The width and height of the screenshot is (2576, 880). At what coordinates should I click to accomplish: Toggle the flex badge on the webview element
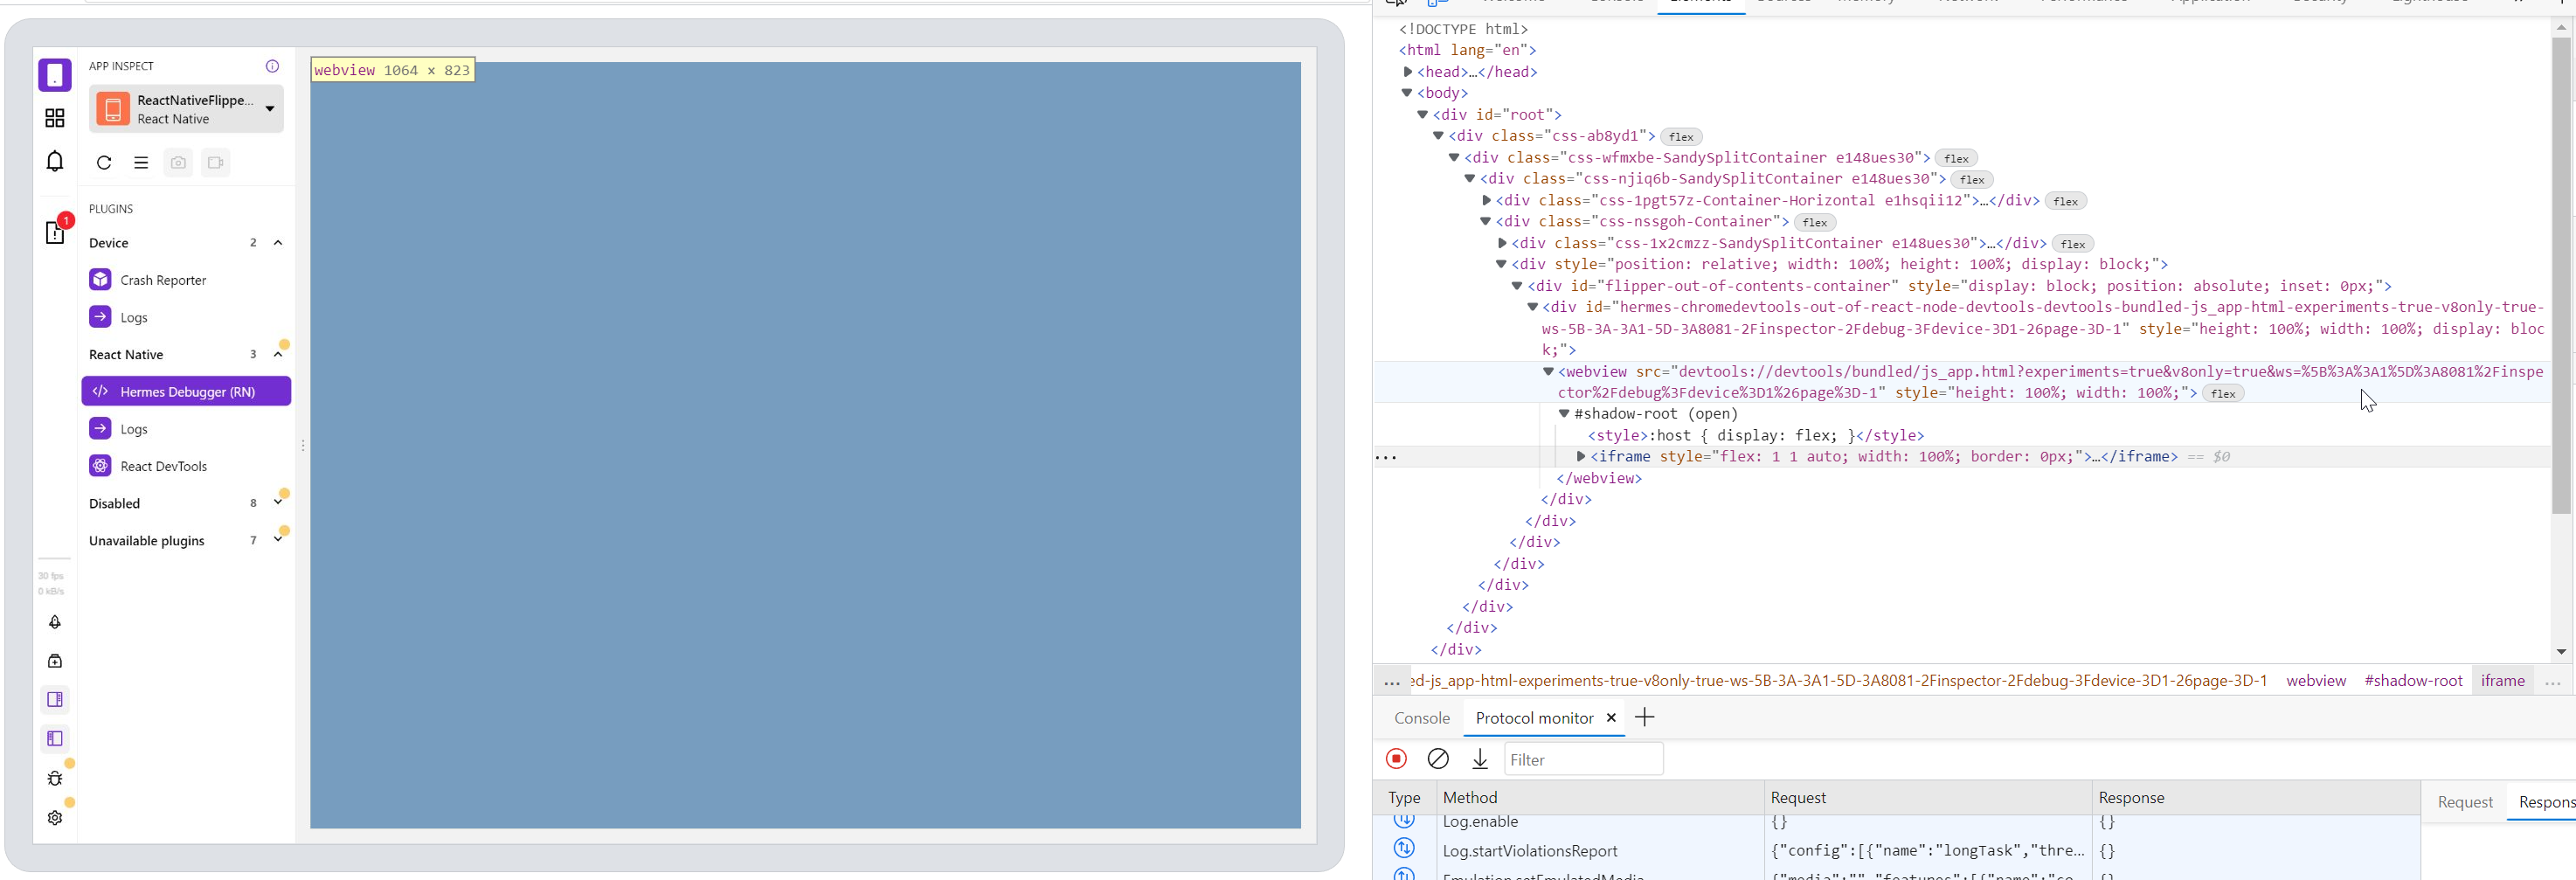(2223, 393)
